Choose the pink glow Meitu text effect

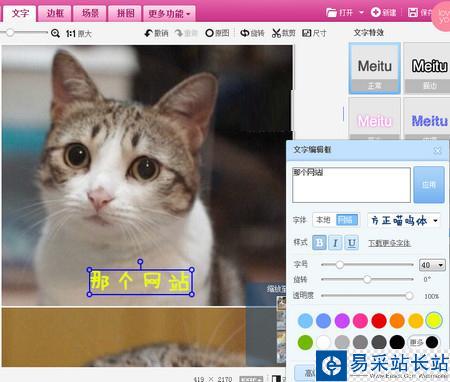[x=375, y=118]
